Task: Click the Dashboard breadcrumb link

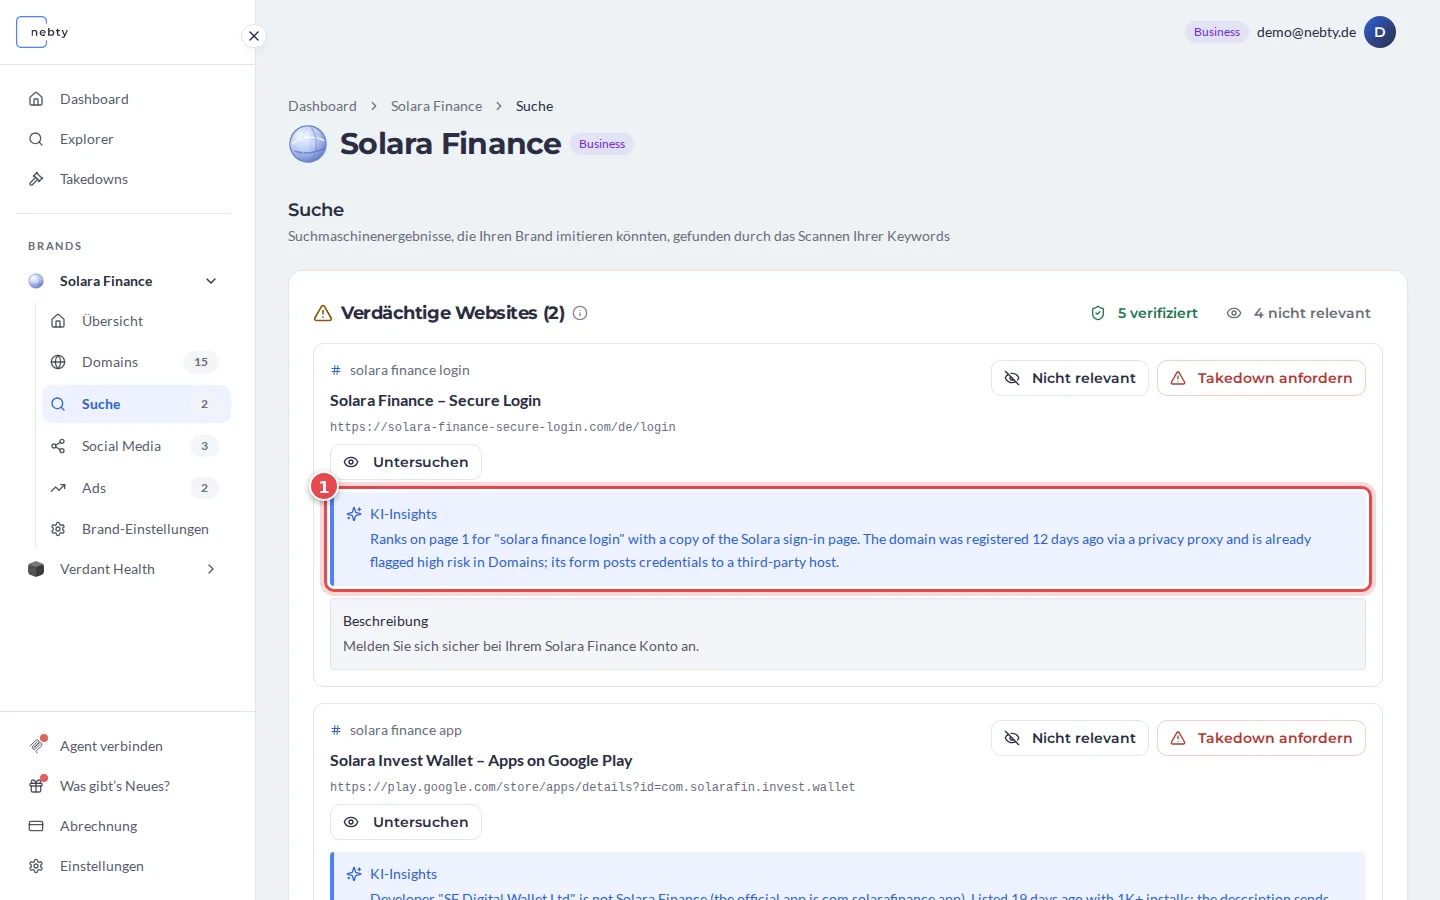Action: click(x=322, y=106)
